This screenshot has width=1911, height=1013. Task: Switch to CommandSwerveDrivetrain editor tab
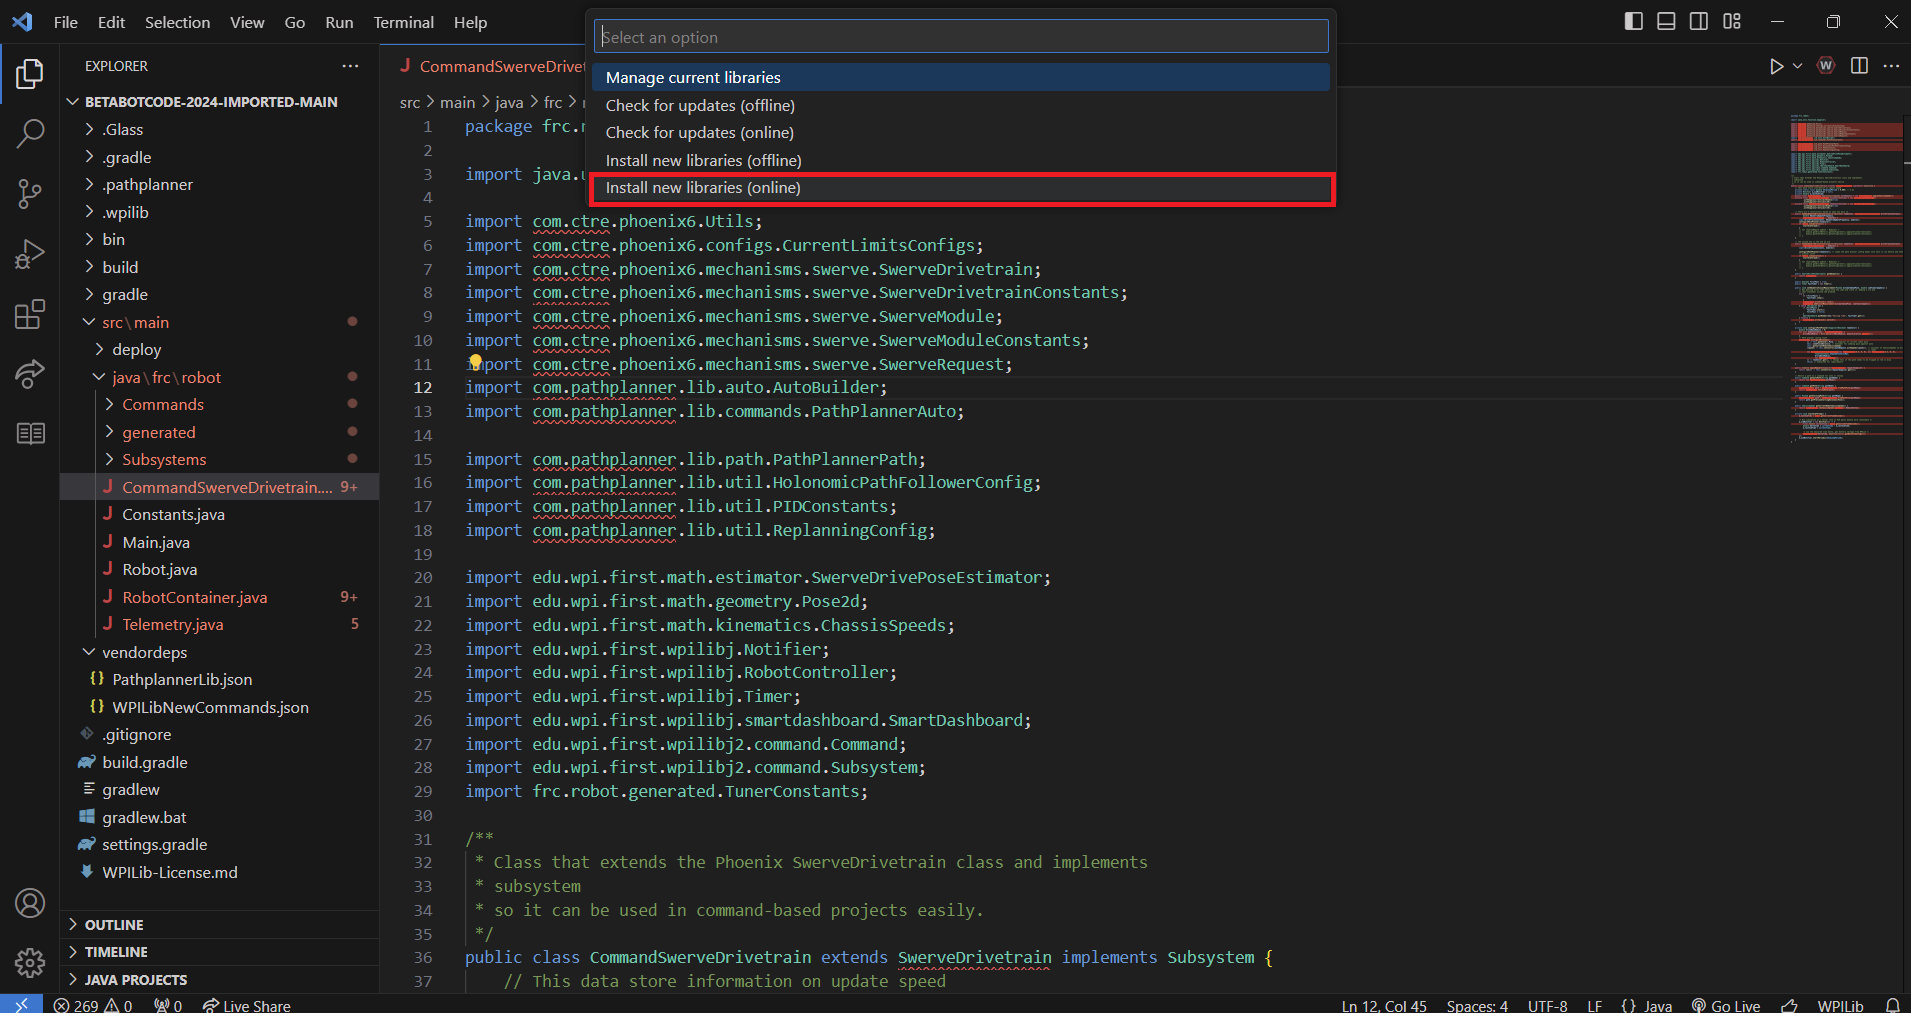pos(492,66)
